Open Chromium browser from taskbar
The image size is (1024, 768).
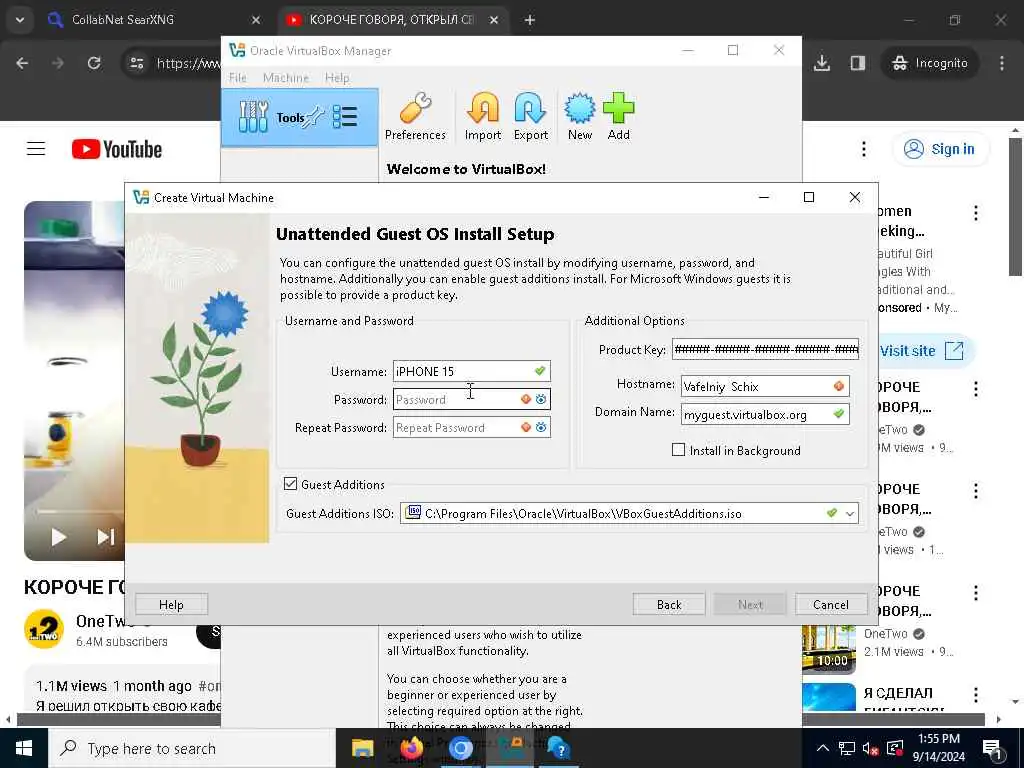point(460,748)
